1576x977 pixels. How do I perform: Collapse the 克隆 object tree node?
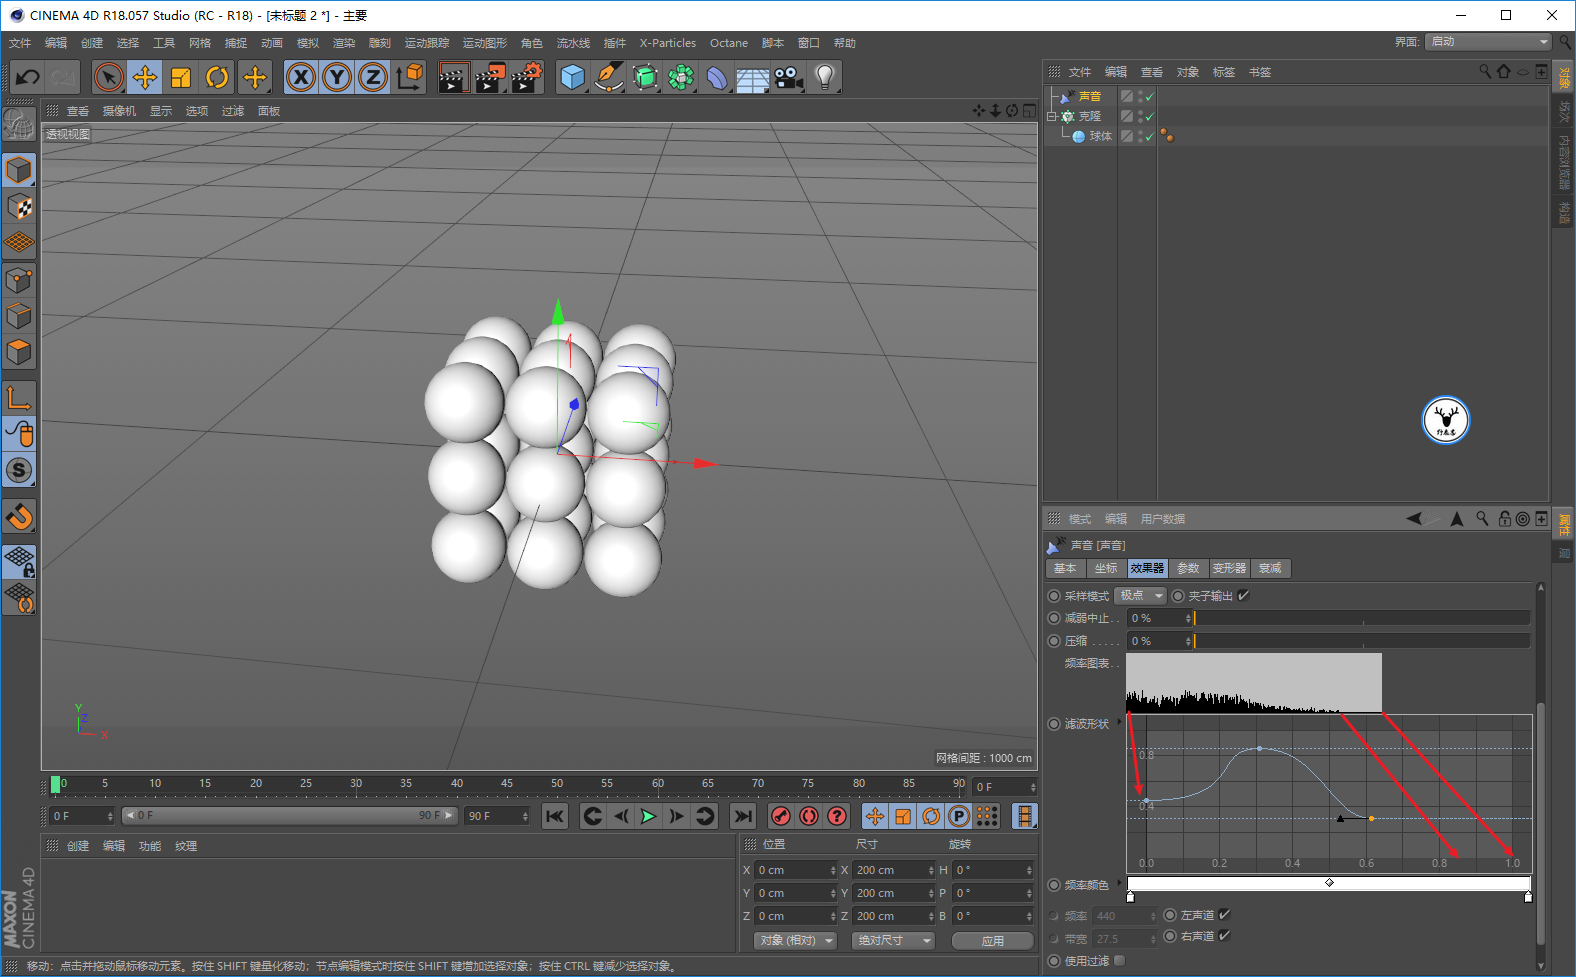point(1051,117)
